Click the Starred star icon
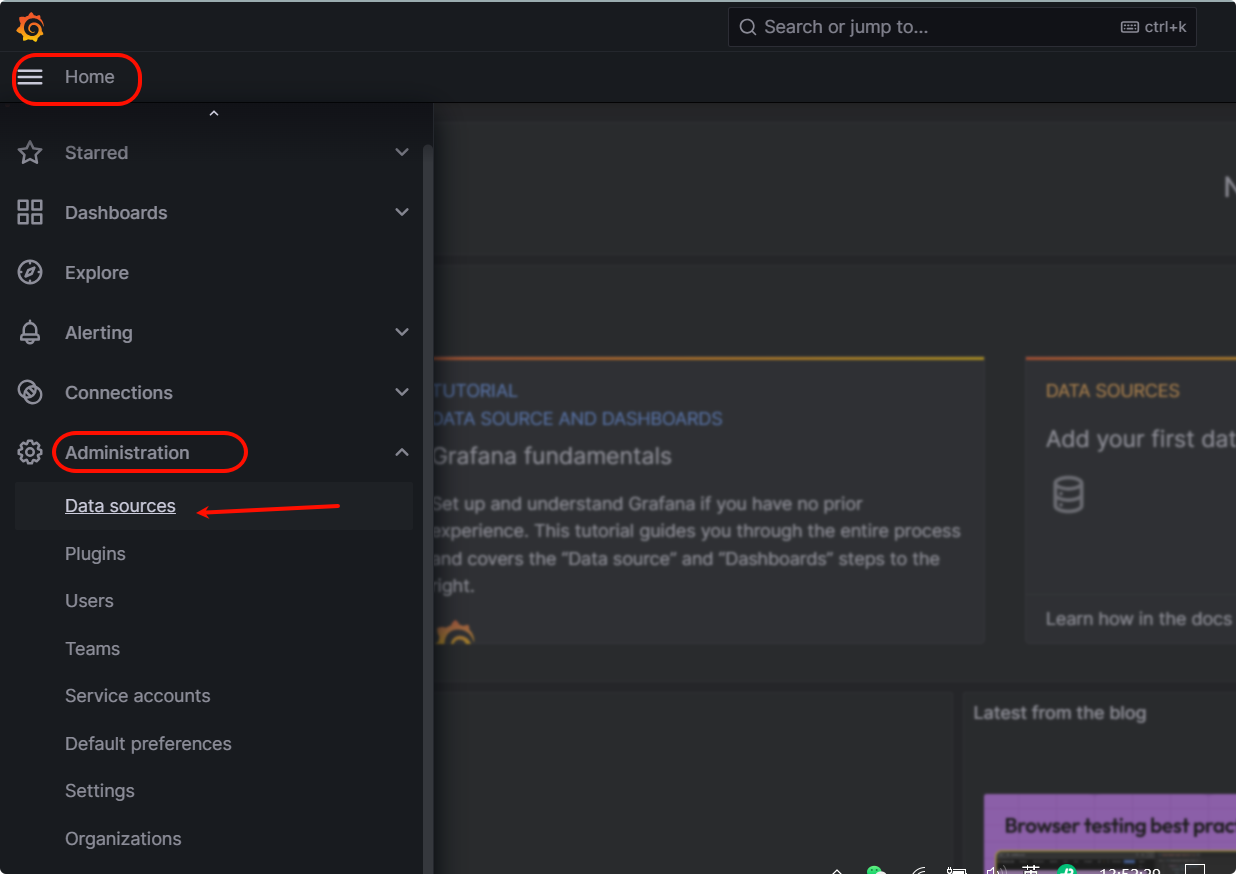 point(30,153)
